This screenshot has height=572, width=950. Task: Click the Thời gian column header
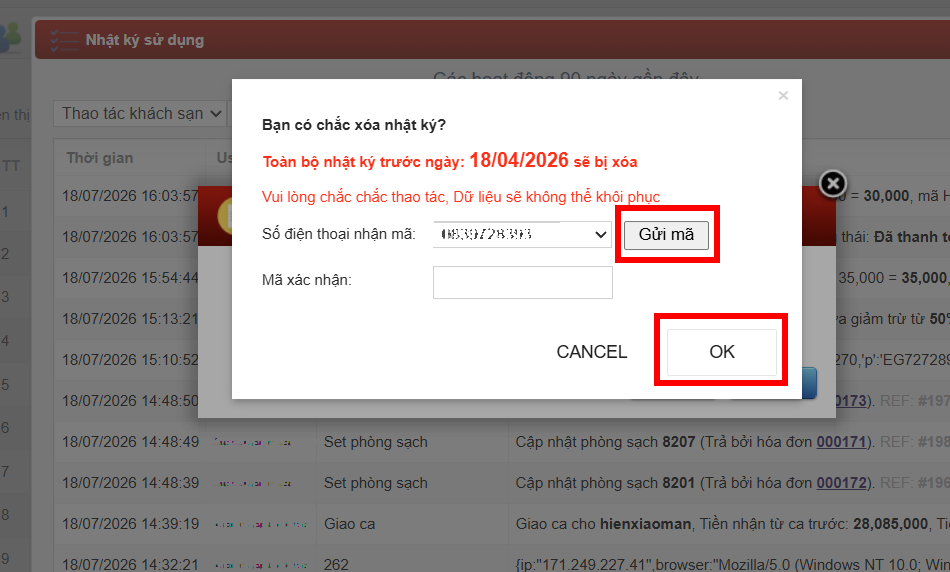(x=99, y=158)
